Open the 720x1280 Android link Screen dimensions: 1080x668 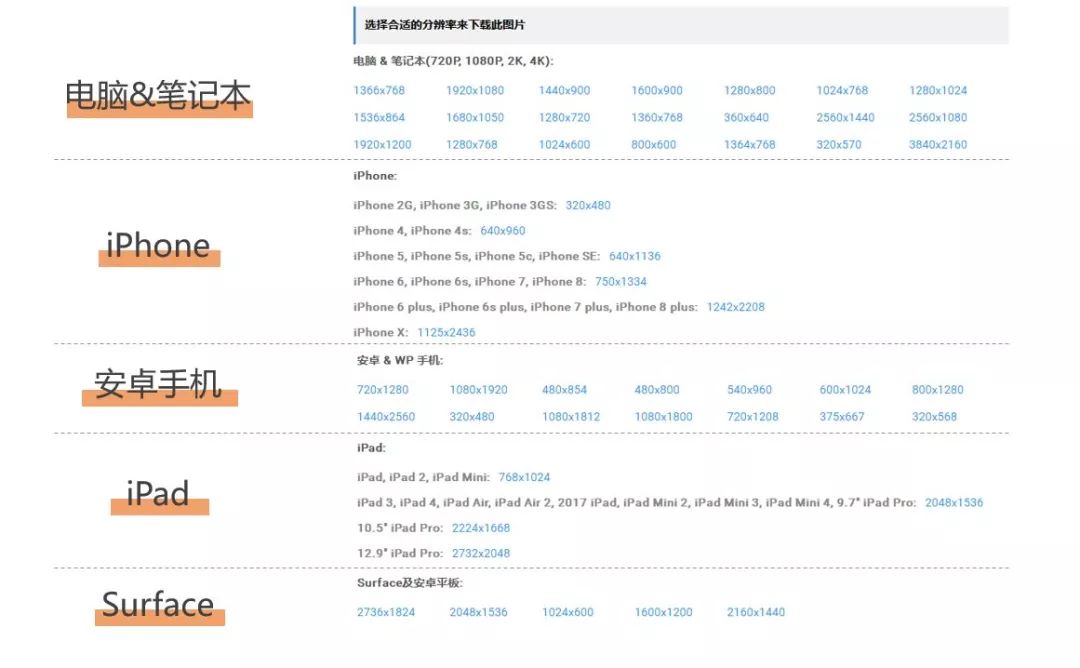pyautogui.click(x=382, y=390)
